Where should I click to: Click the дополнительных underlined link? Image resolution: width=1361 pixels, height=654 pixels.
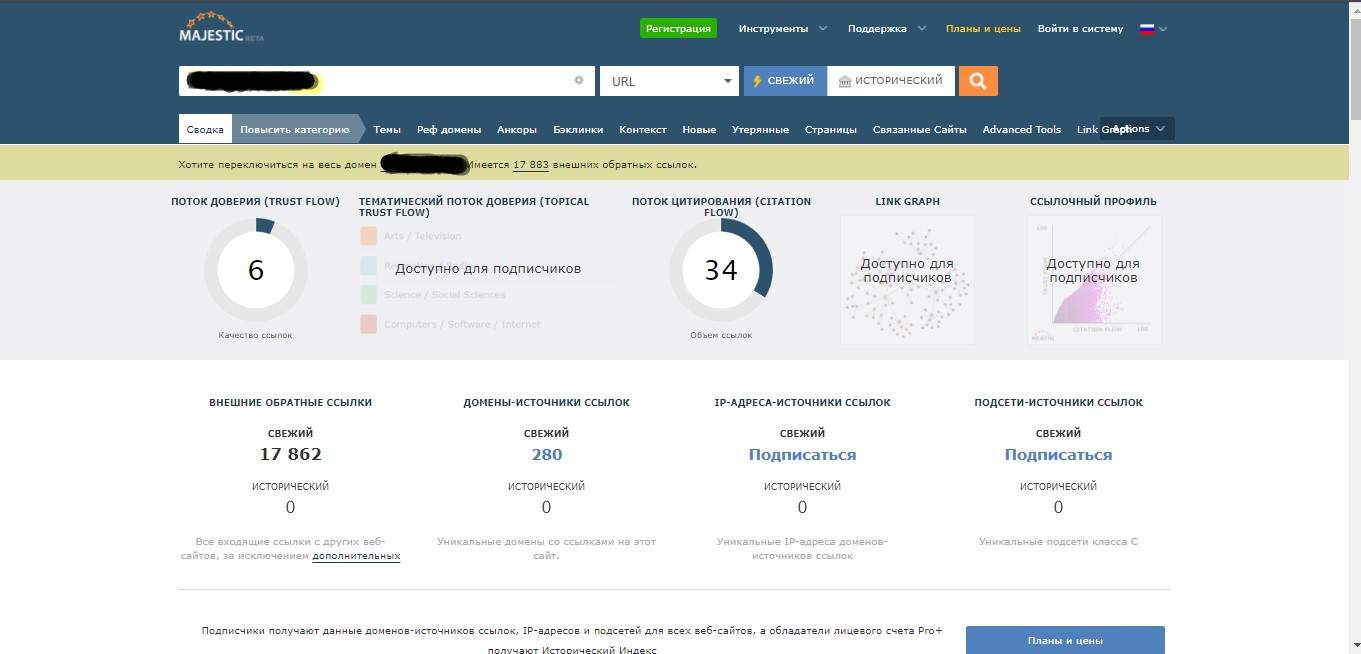pyautogui.click(x=356, y=556)
